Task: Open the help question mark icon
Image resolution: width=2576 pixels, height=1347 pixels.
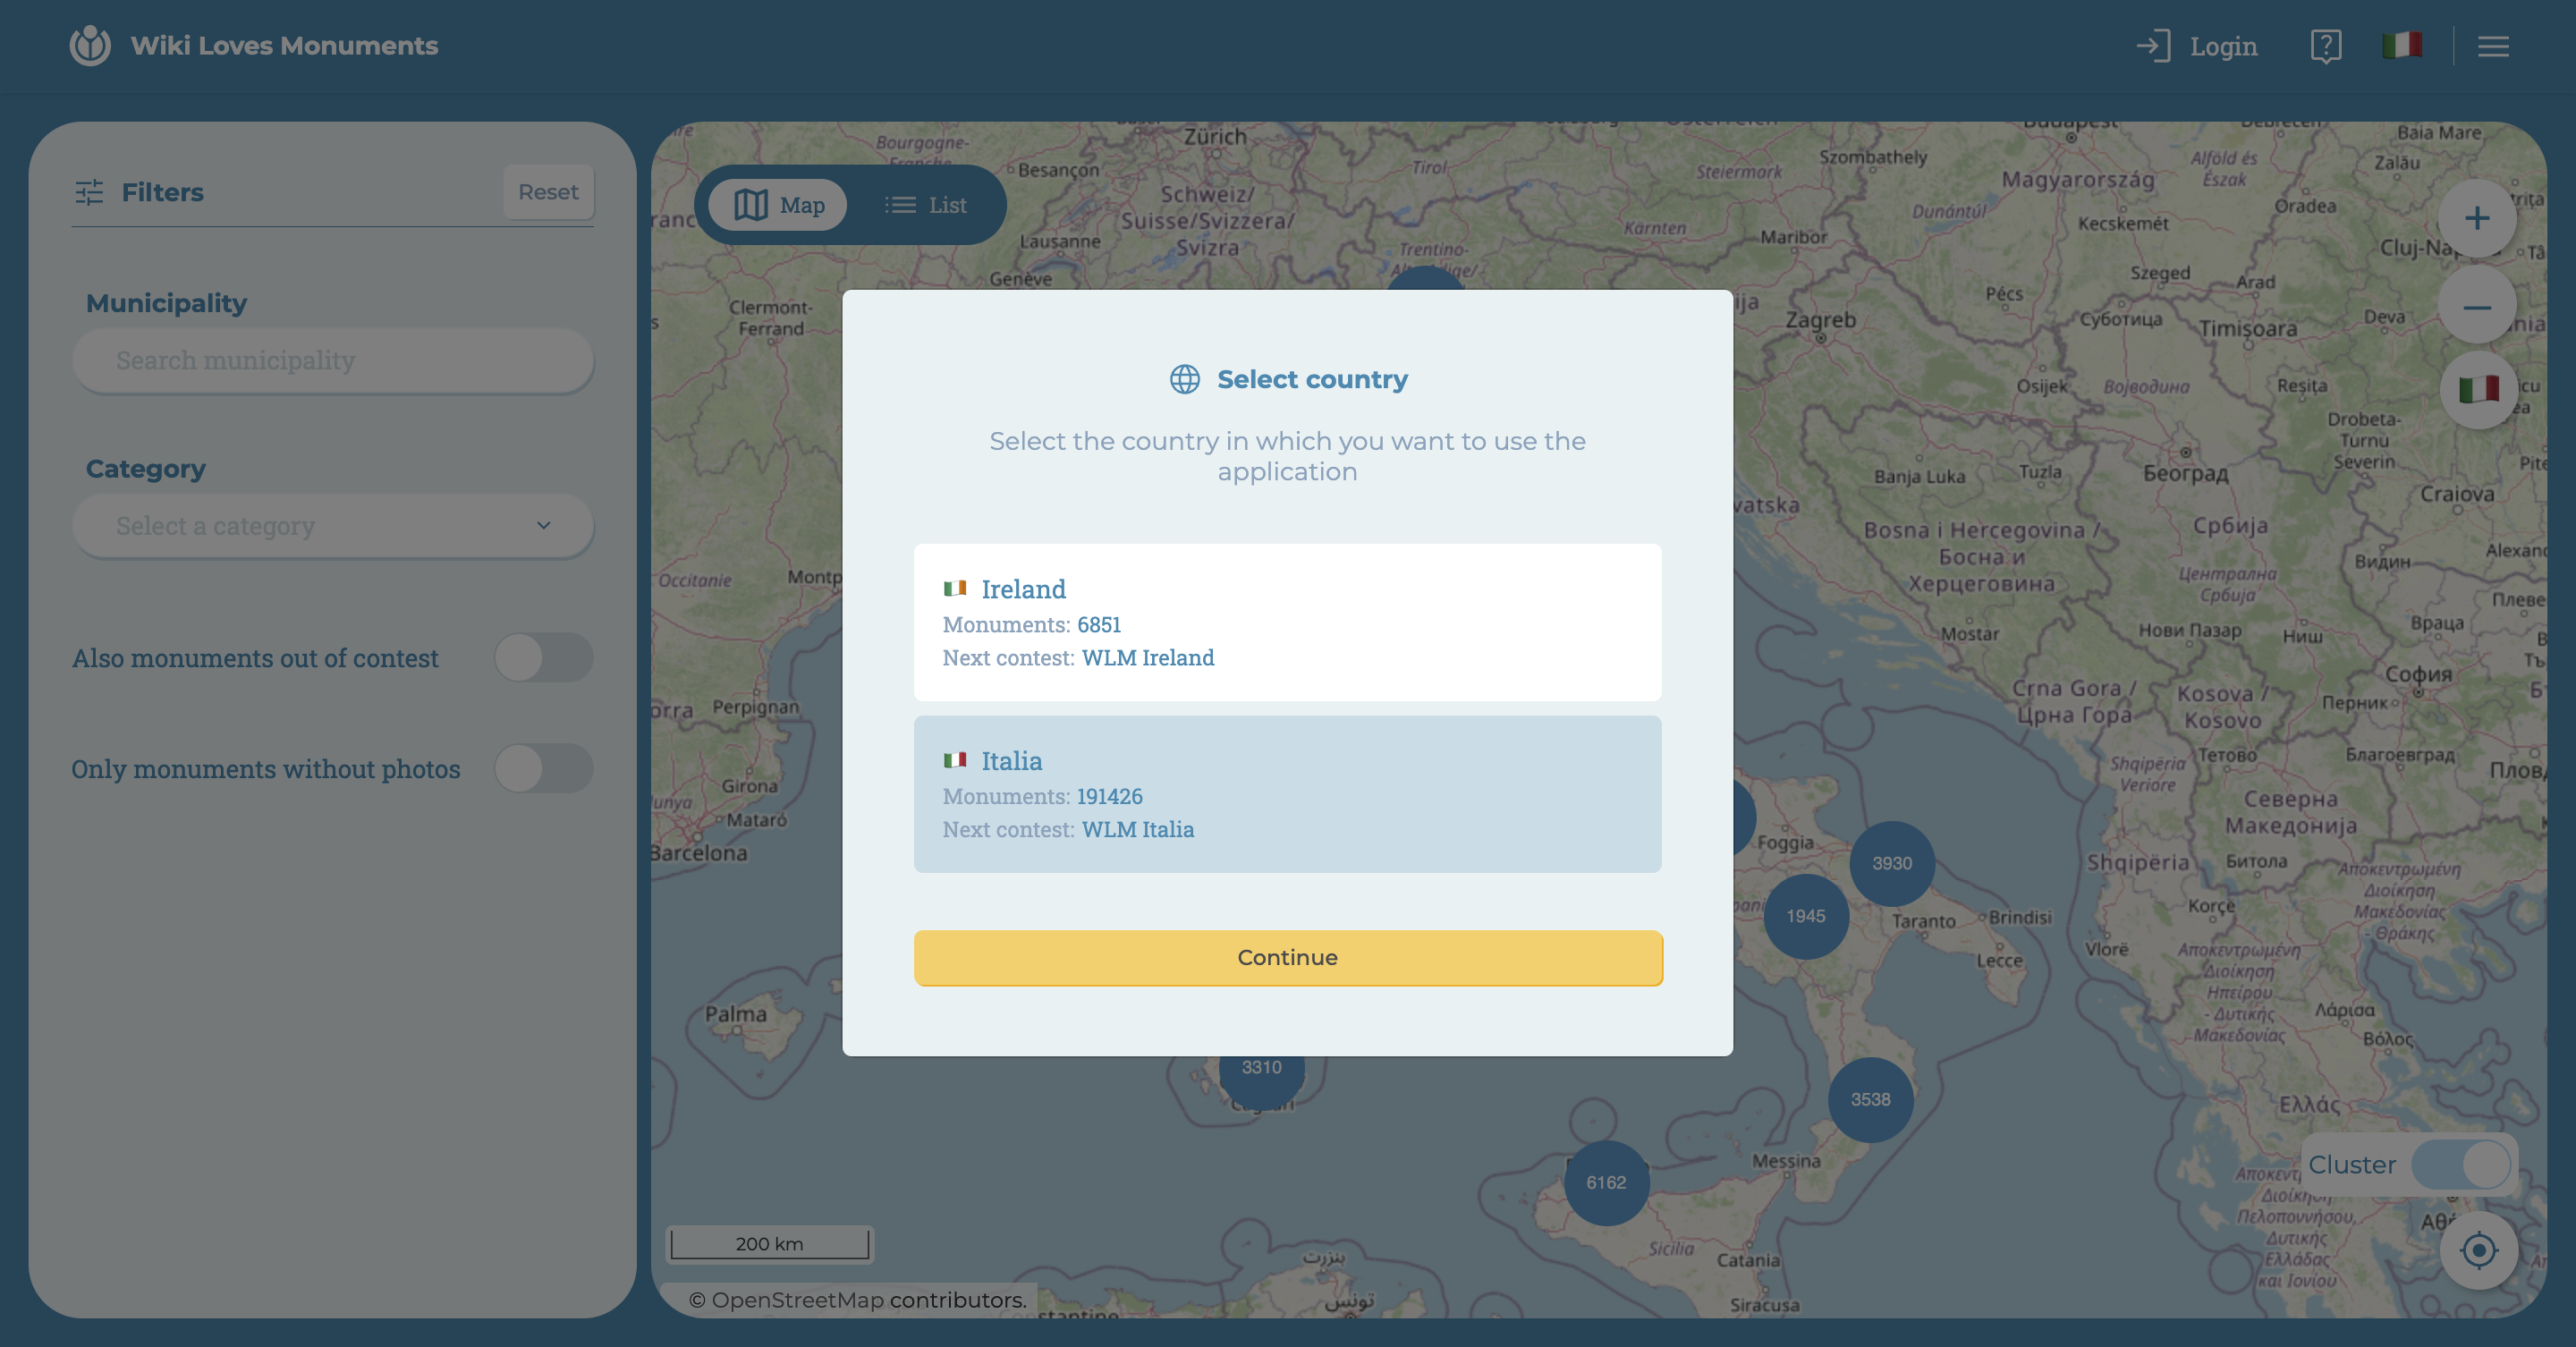Action: pos(2325,46)
